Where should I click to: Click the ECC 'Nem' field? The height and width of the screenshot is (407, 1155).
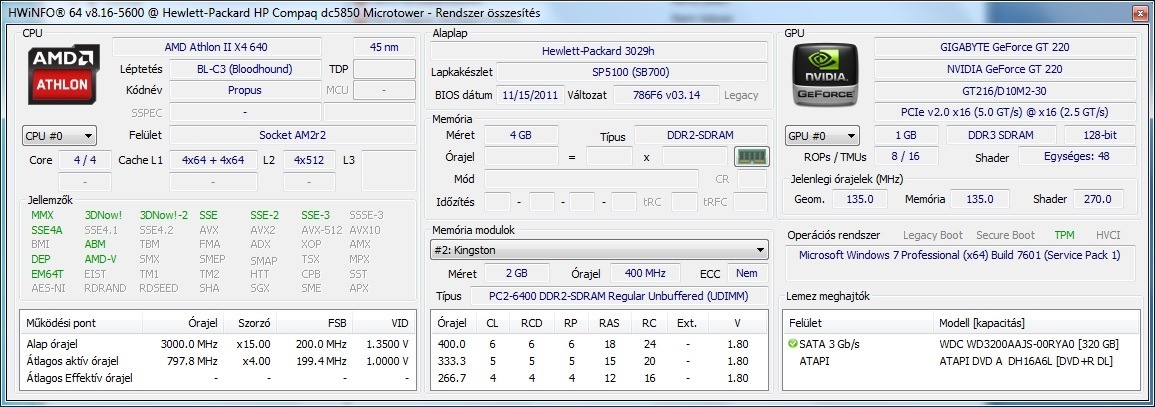[x=748, y=273]
